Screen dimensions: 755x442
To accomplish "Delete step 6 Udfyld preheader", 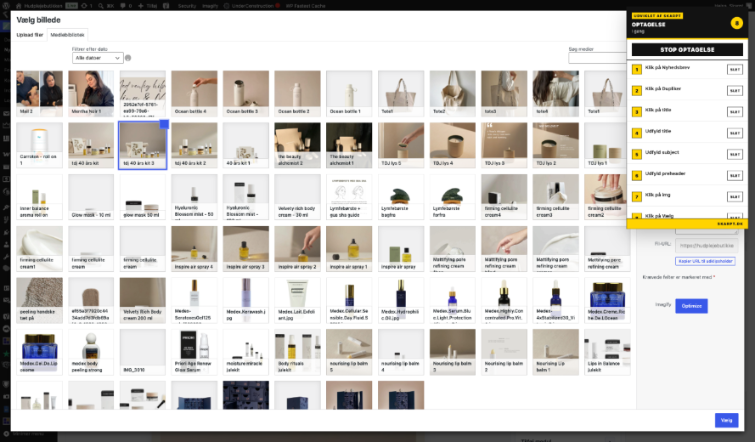I will pos(735,175).
